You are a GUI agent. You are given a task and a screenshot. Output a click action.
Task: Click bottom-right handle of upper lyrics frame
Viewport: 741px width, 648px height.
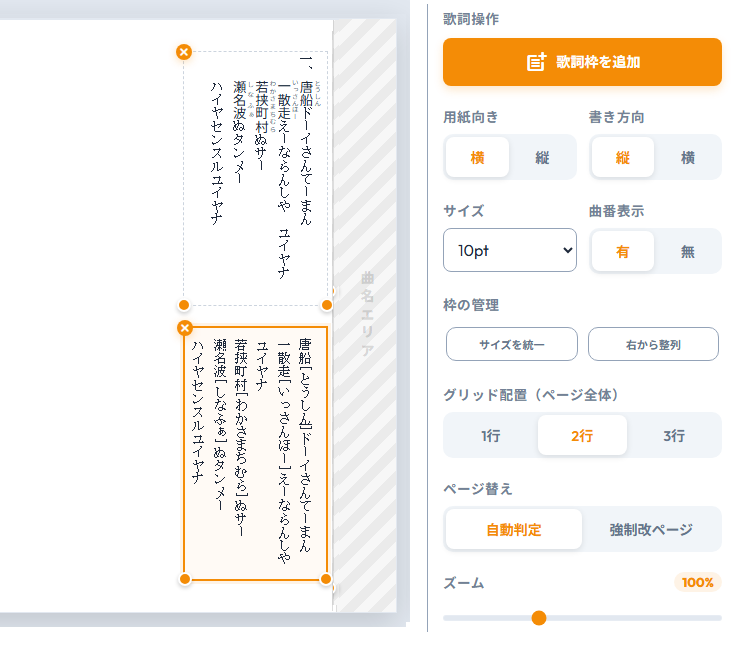(327, 305)
